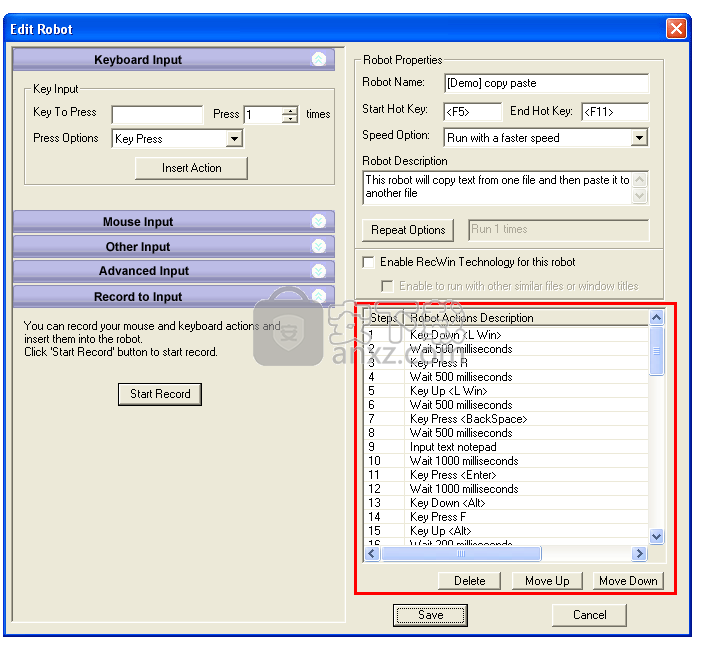Viewport: 722px width, 656px height.
Task: Open the Advanced Input panel header
Action: tap(174, 271)
